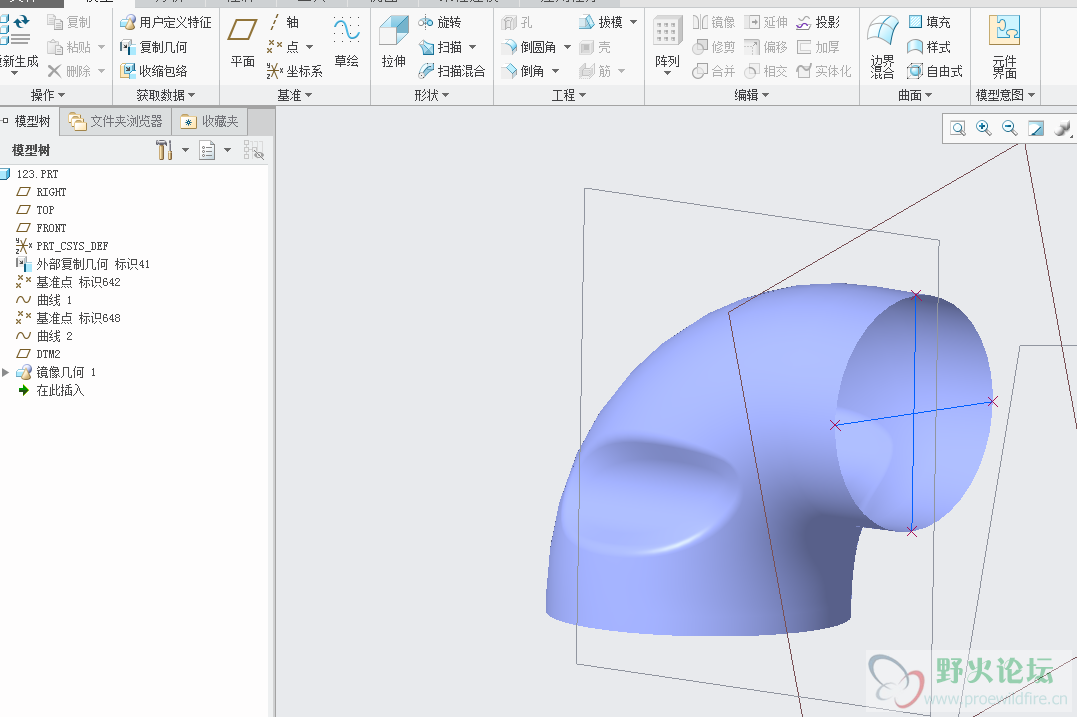This screenshot has height=717, width=1077.
Task: Open the 工程 group dropdown
Action: click(x=569, y=95)
